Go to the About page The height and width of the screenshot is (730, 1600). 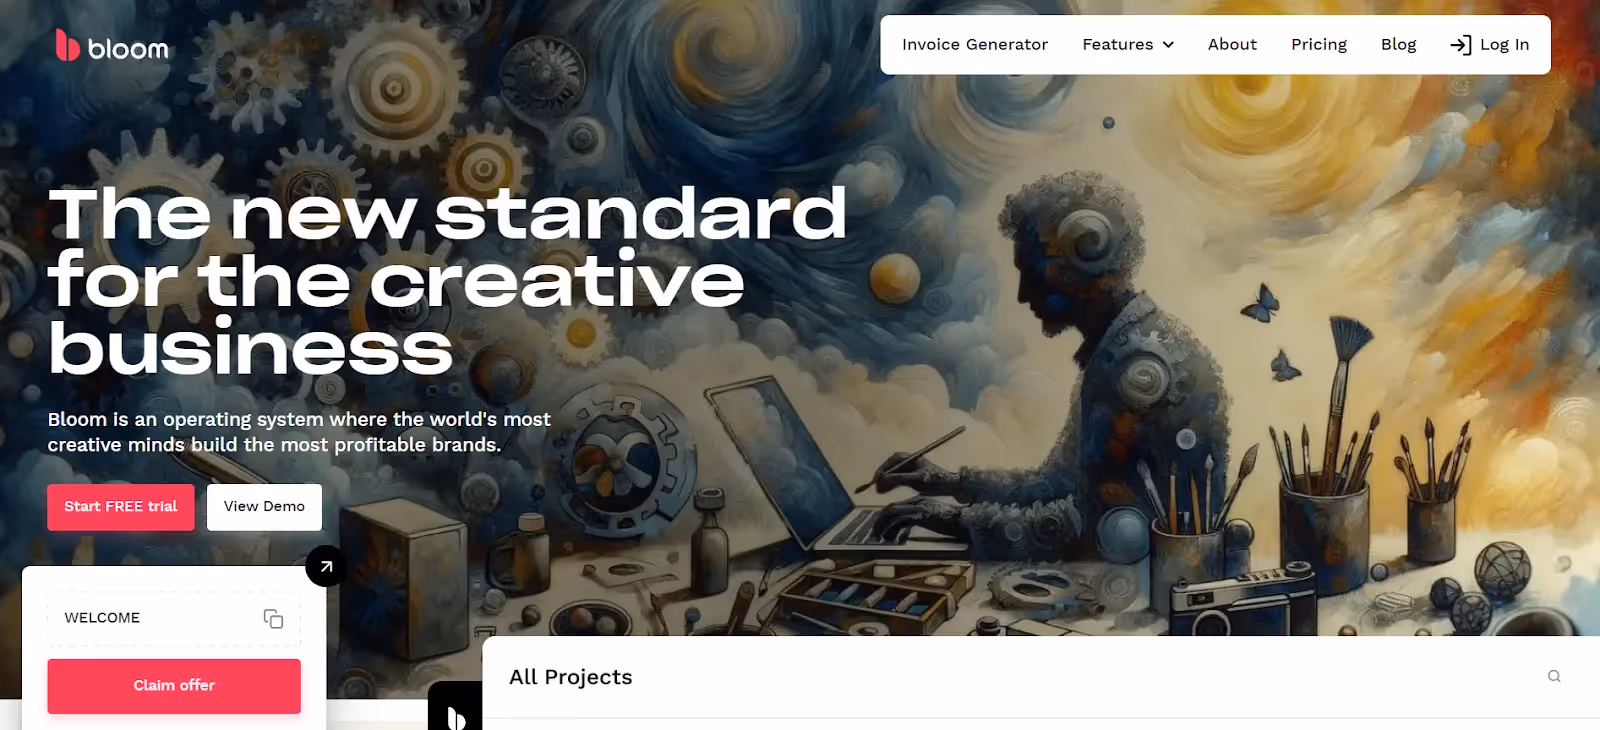point(1232,45)
